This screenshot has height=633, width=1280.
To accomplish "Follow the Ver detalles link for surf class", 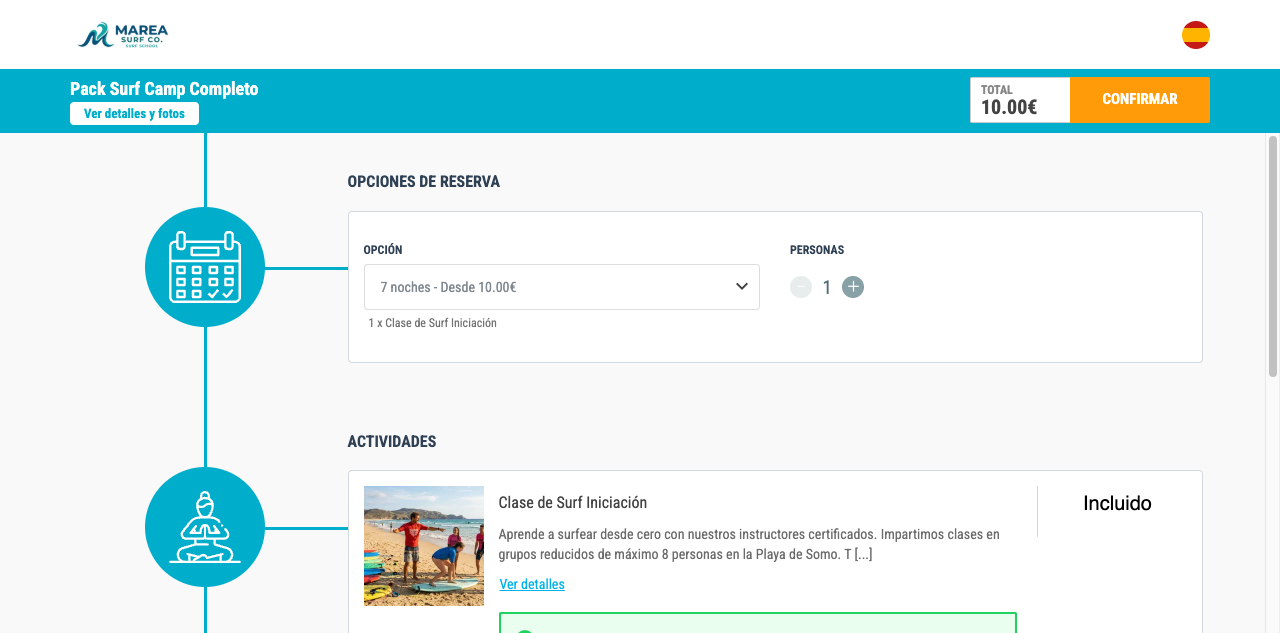I will point(532,584).
